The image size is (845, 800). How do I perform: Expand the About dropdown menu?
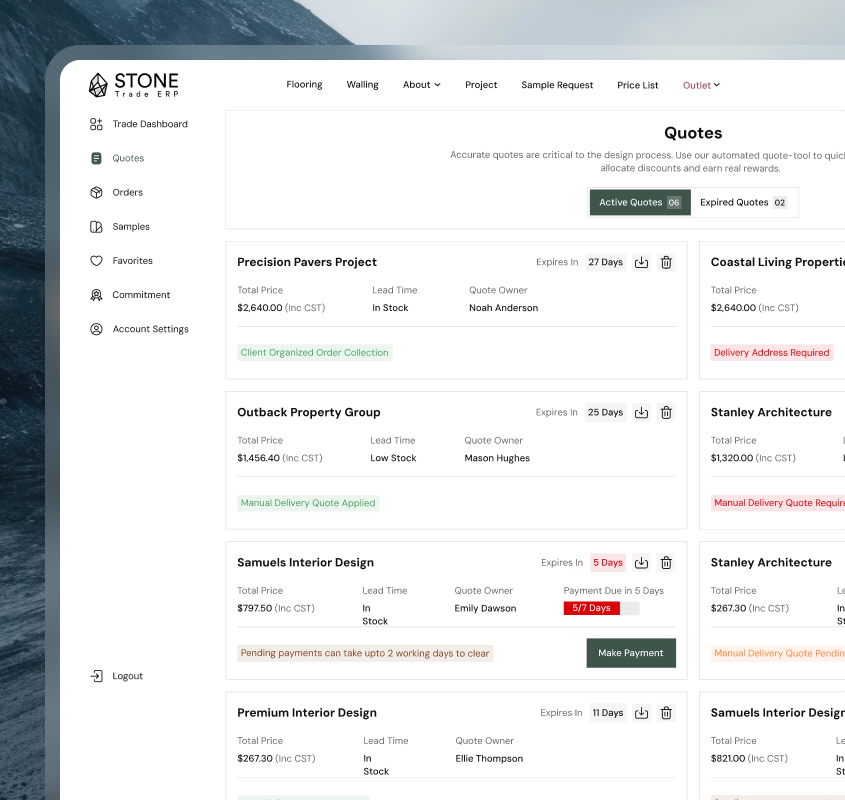click(421, 85)
